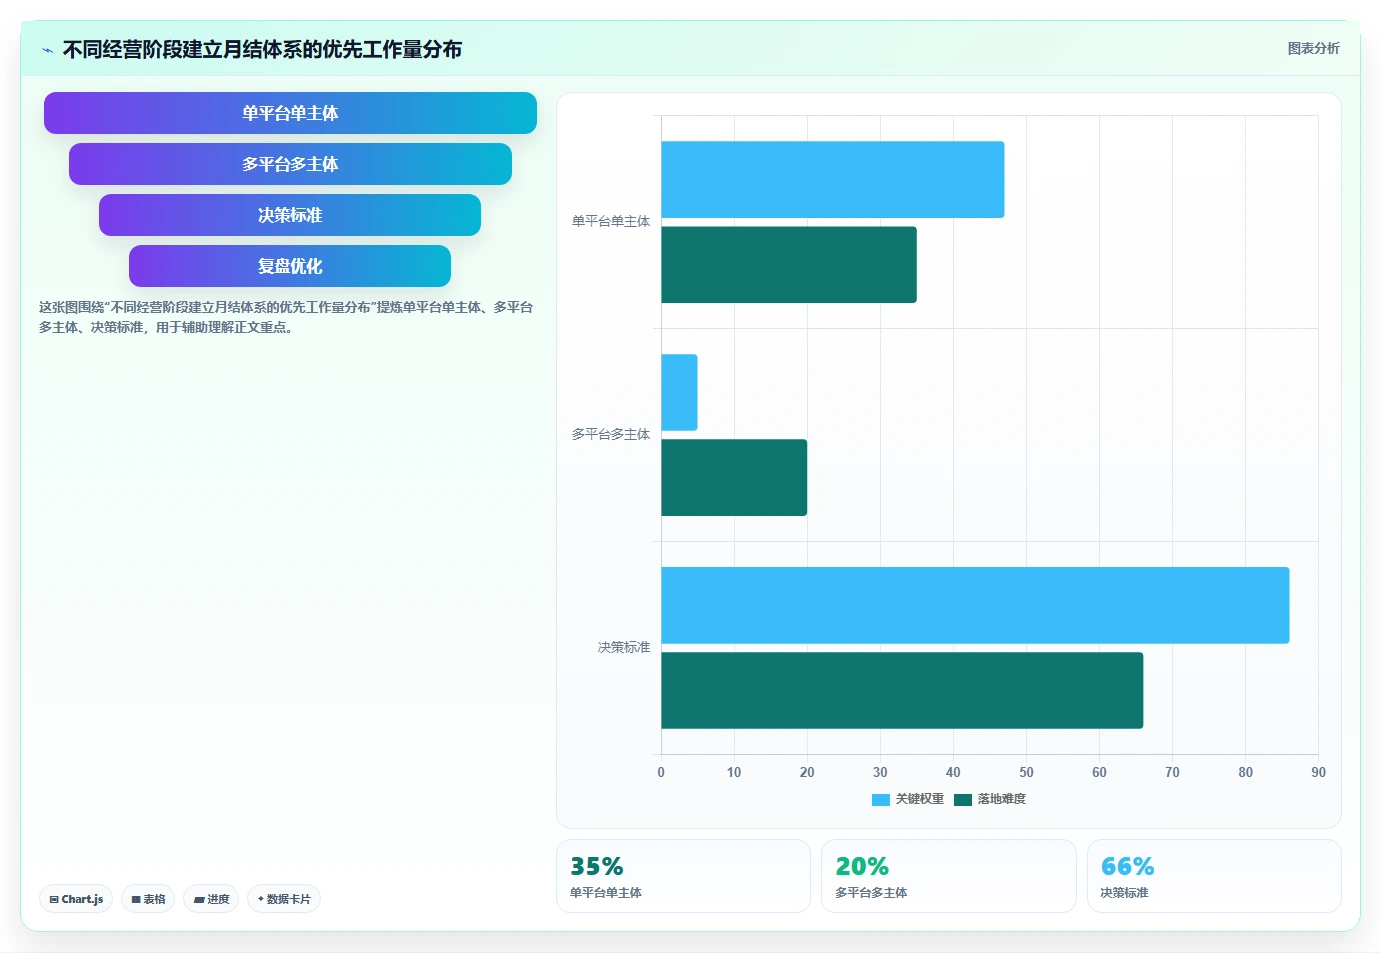Click the blue 关键权重 bar for 单平台单主体
This screenshot has height=953, width=1381.
(x=832, y=180)
